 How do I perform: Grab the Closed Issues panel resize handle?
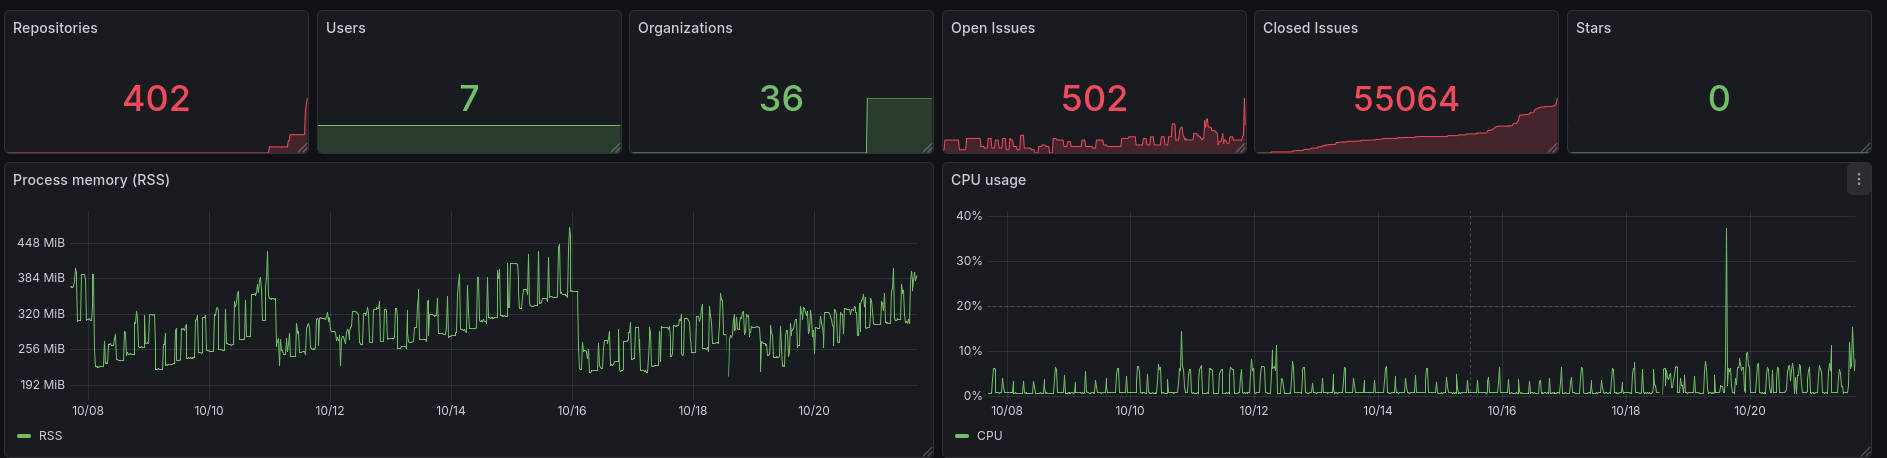point(1553,148)
